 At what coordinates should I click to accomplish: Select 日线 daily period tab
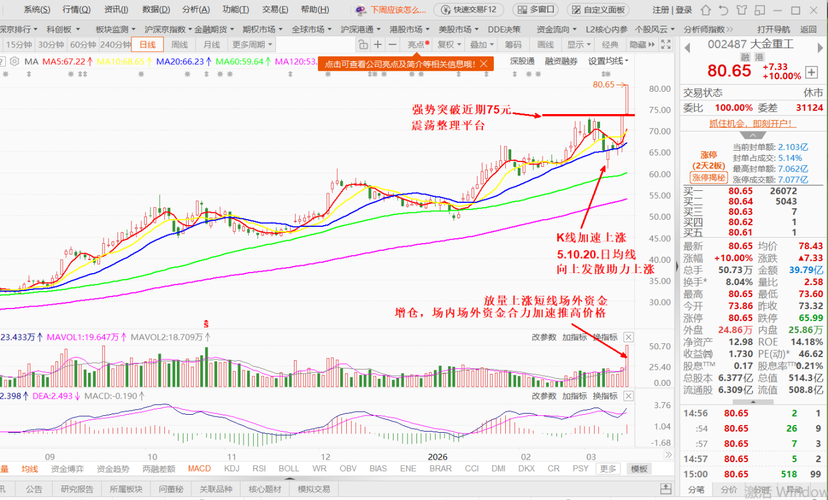[148, 45]
